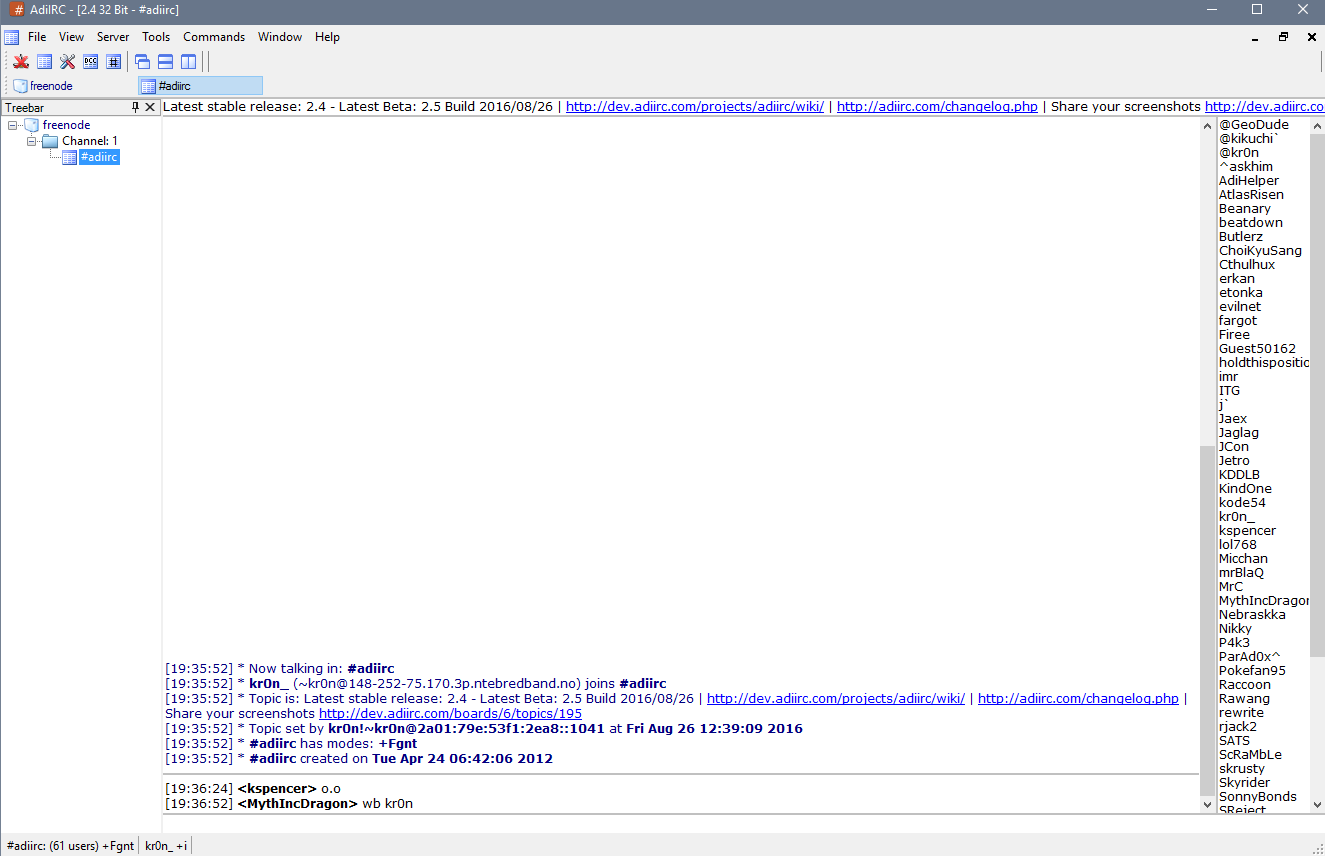1325x856 pixels.
Task: Open the Tools menu
Action: [156, 37]
